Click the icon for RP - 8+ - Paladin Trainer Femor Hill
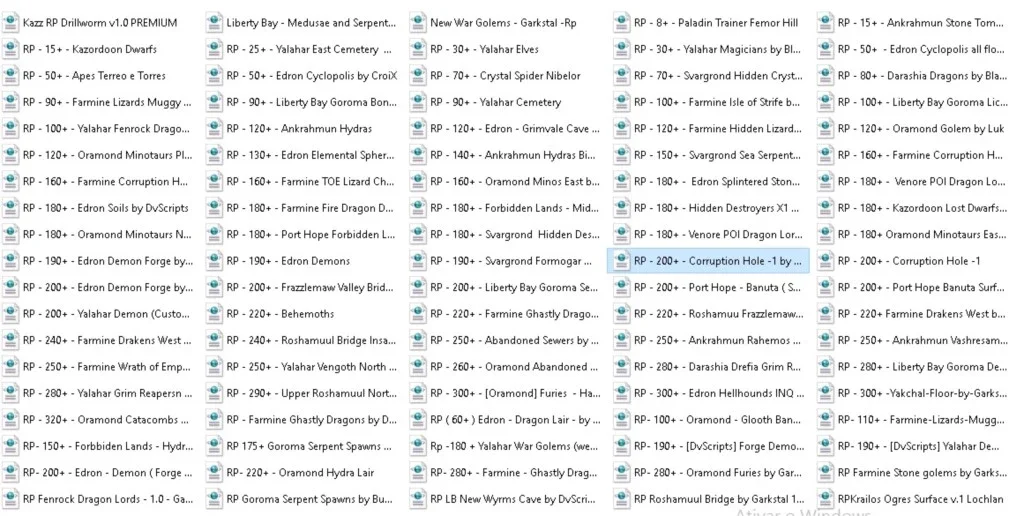This screenshot has height=516, width=1024. click(x=622, y=23)
